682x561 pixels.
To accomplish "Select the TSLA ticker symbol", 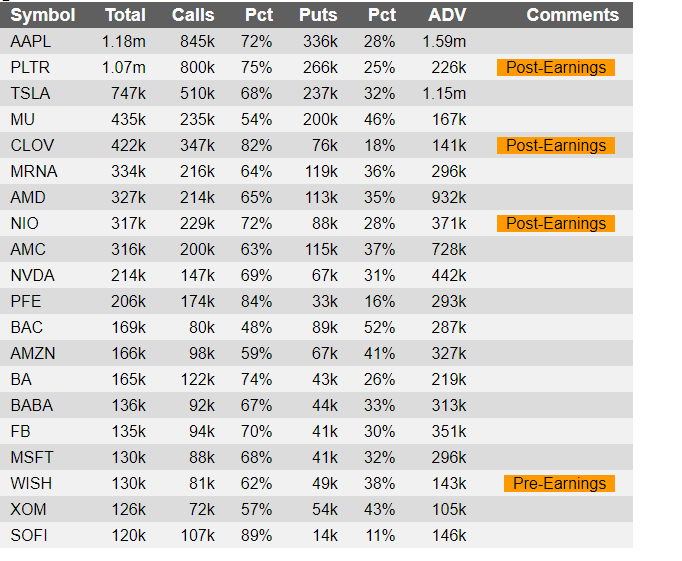I will pos(30,94).
